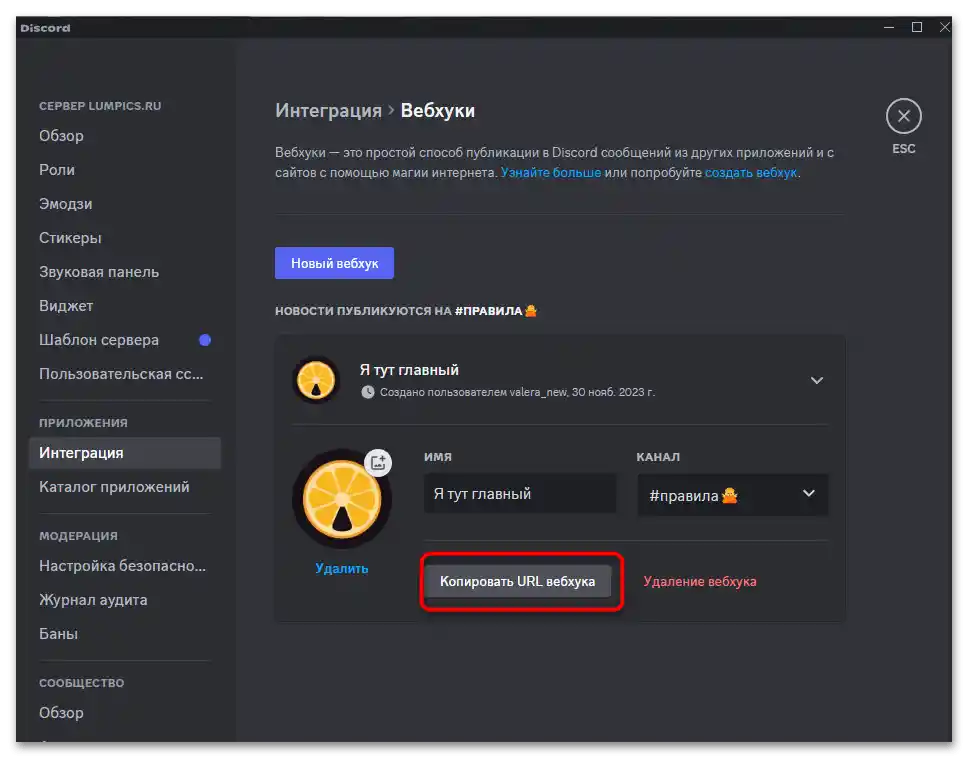Click "Удалить" under the avatar

pyautogui.click(x=341, y=568)
